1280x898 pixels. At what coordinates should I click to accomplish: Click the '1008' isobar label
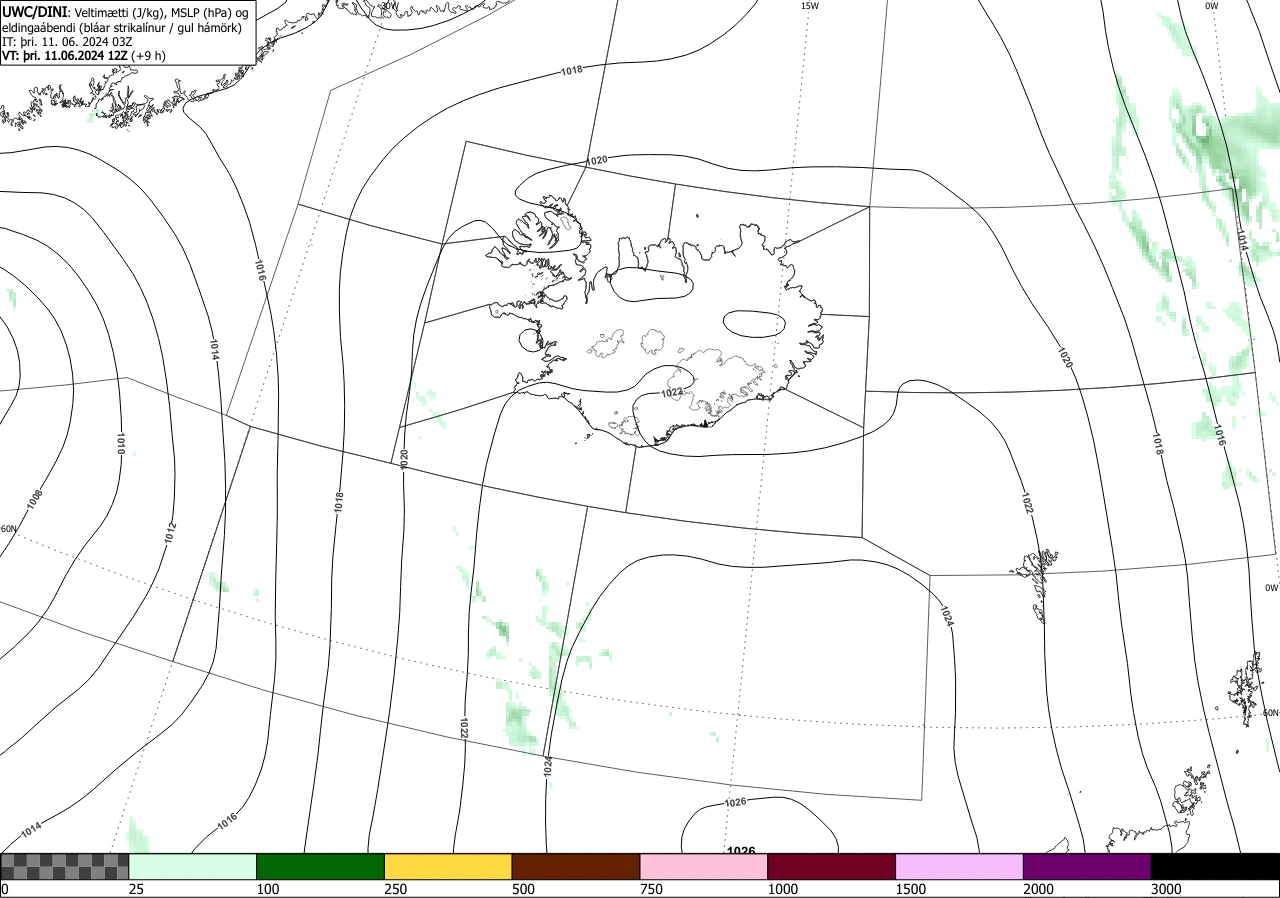[x=35, y=499]
